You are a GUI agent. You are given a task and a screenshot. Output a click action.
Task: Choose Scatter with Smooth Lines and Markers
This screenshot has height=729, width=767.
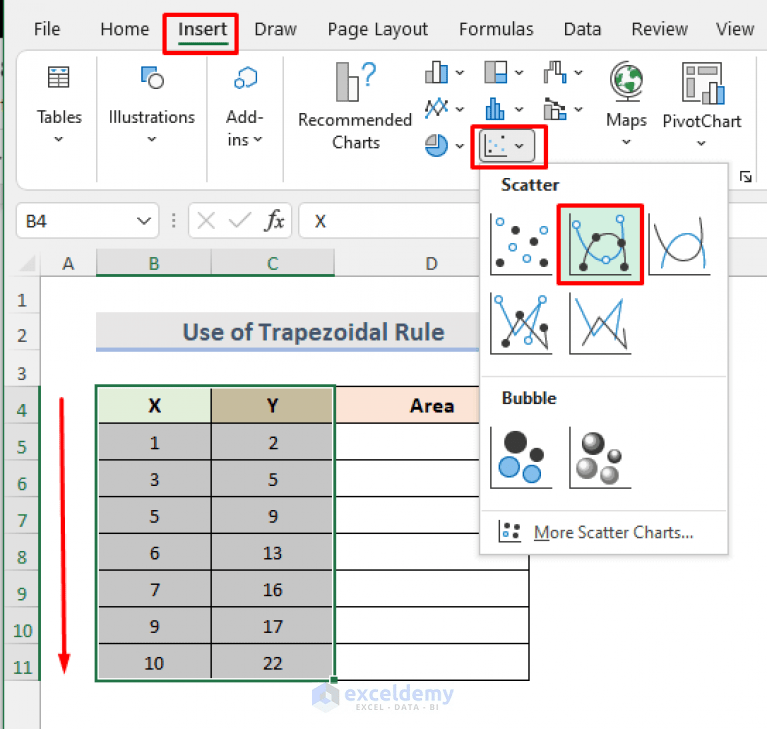[x=600, y=244]
